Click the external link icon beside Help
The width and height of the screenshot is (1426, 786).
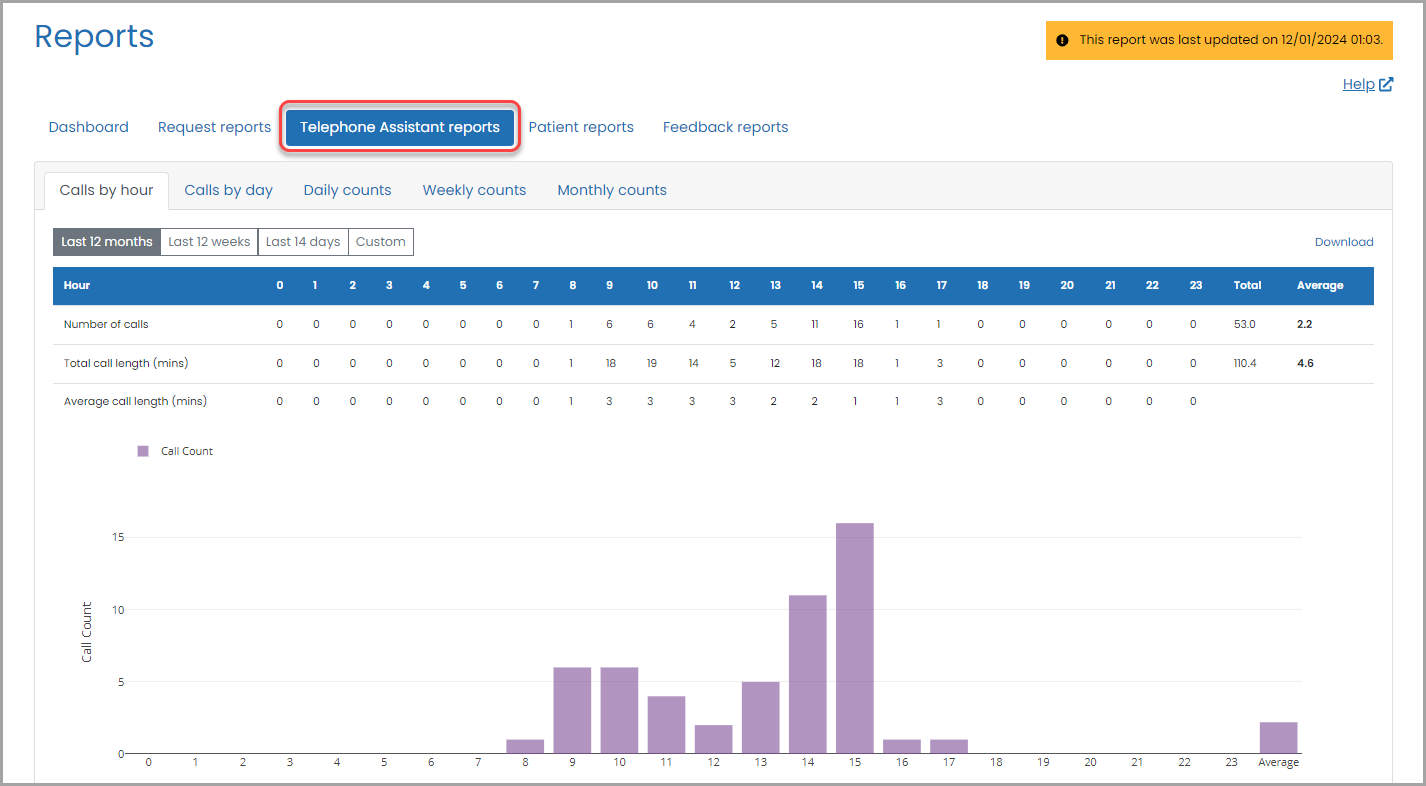click(x=1386, y=85)
